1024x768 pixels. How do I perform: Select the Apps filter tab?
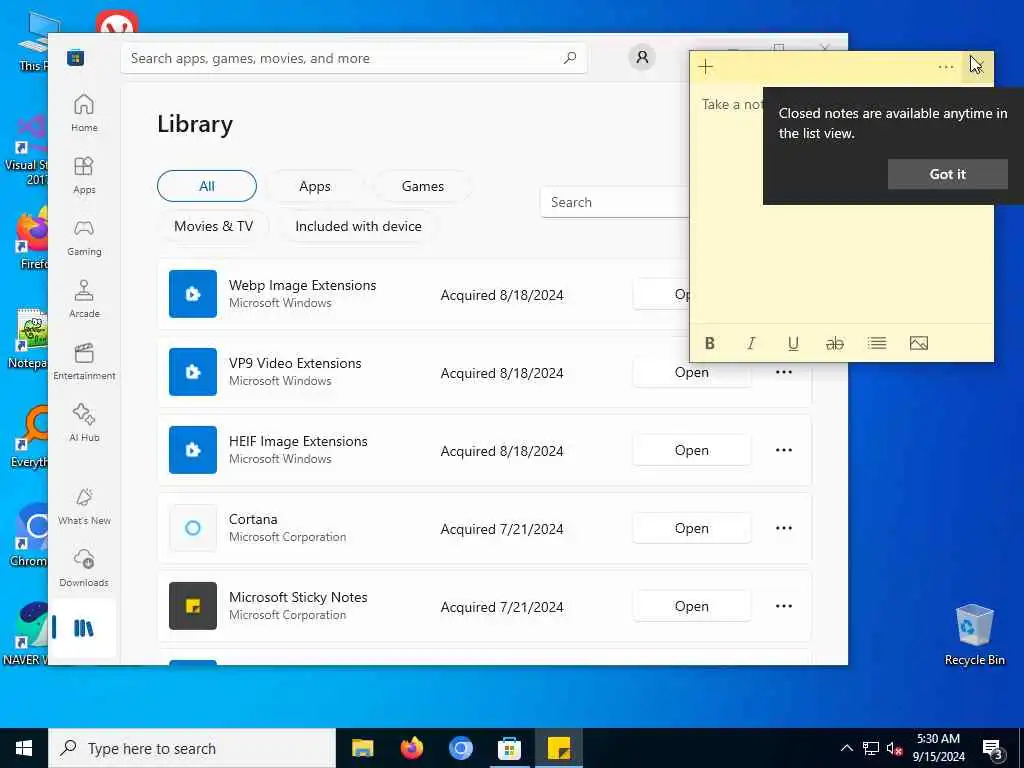315,186
